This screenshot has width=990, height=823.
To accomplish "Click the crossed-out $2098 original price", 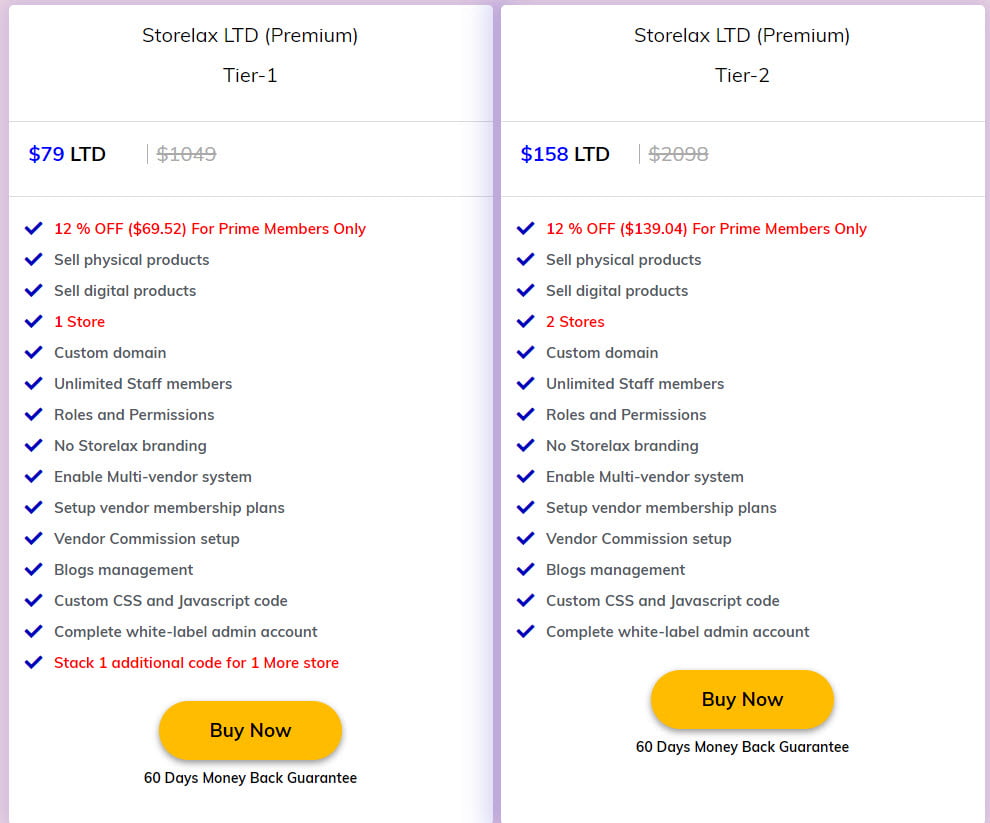I will (x=679, y=154).
